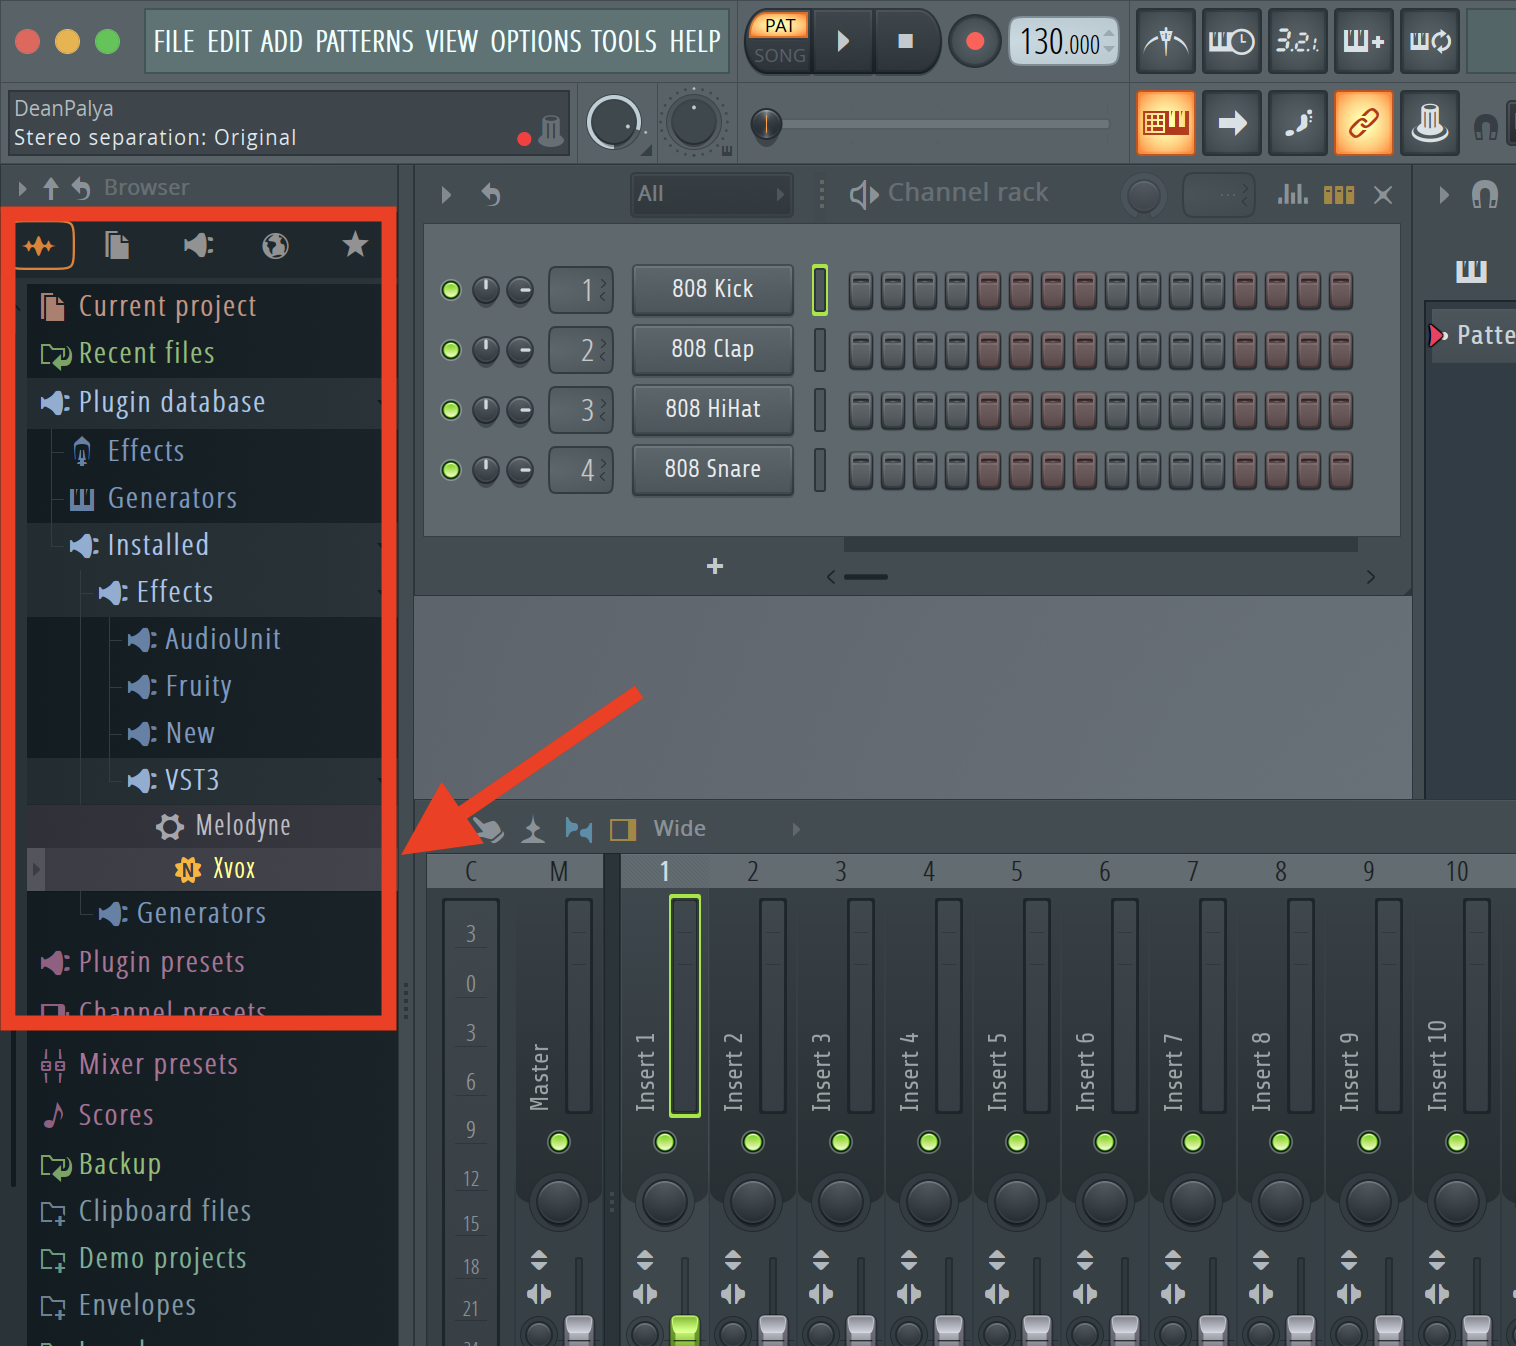The image size is (1516, 1346).
Task: Open the mixer 'Wide' layout dropdown
Action: point(727,829)
